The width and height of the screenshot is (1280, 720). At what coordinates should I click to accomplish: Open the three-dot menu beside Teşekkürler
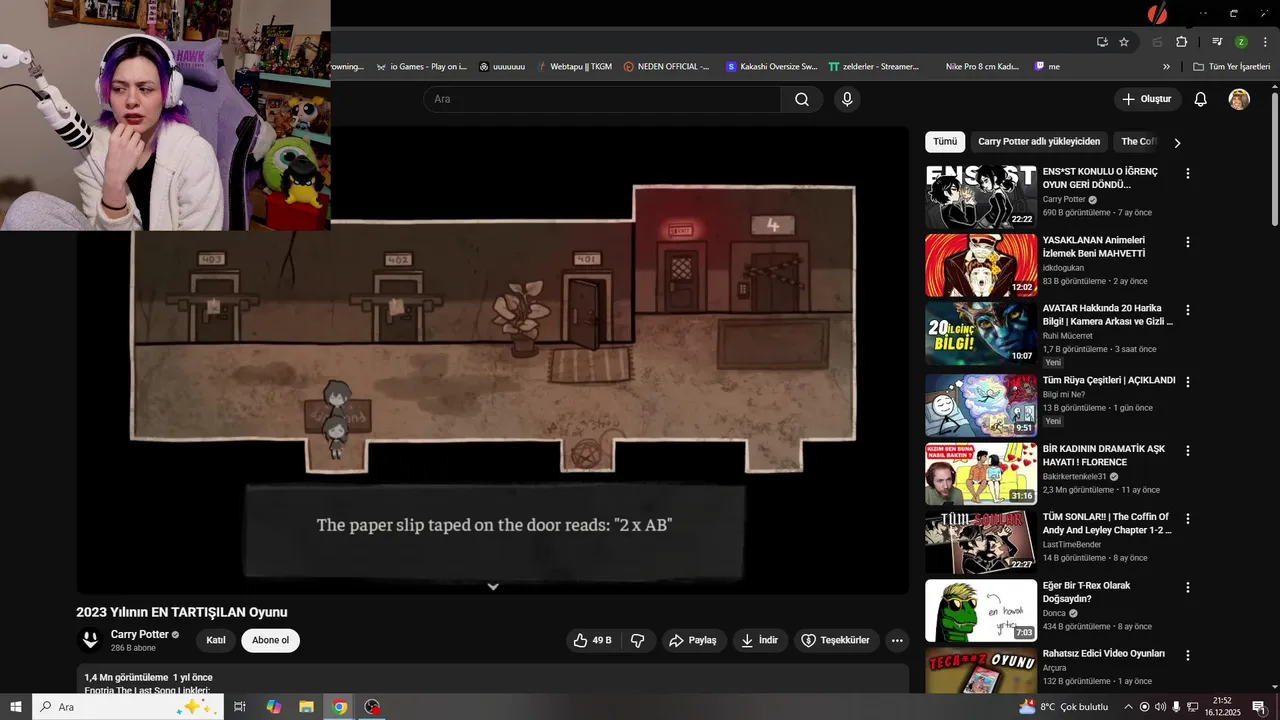coord(897,640)
